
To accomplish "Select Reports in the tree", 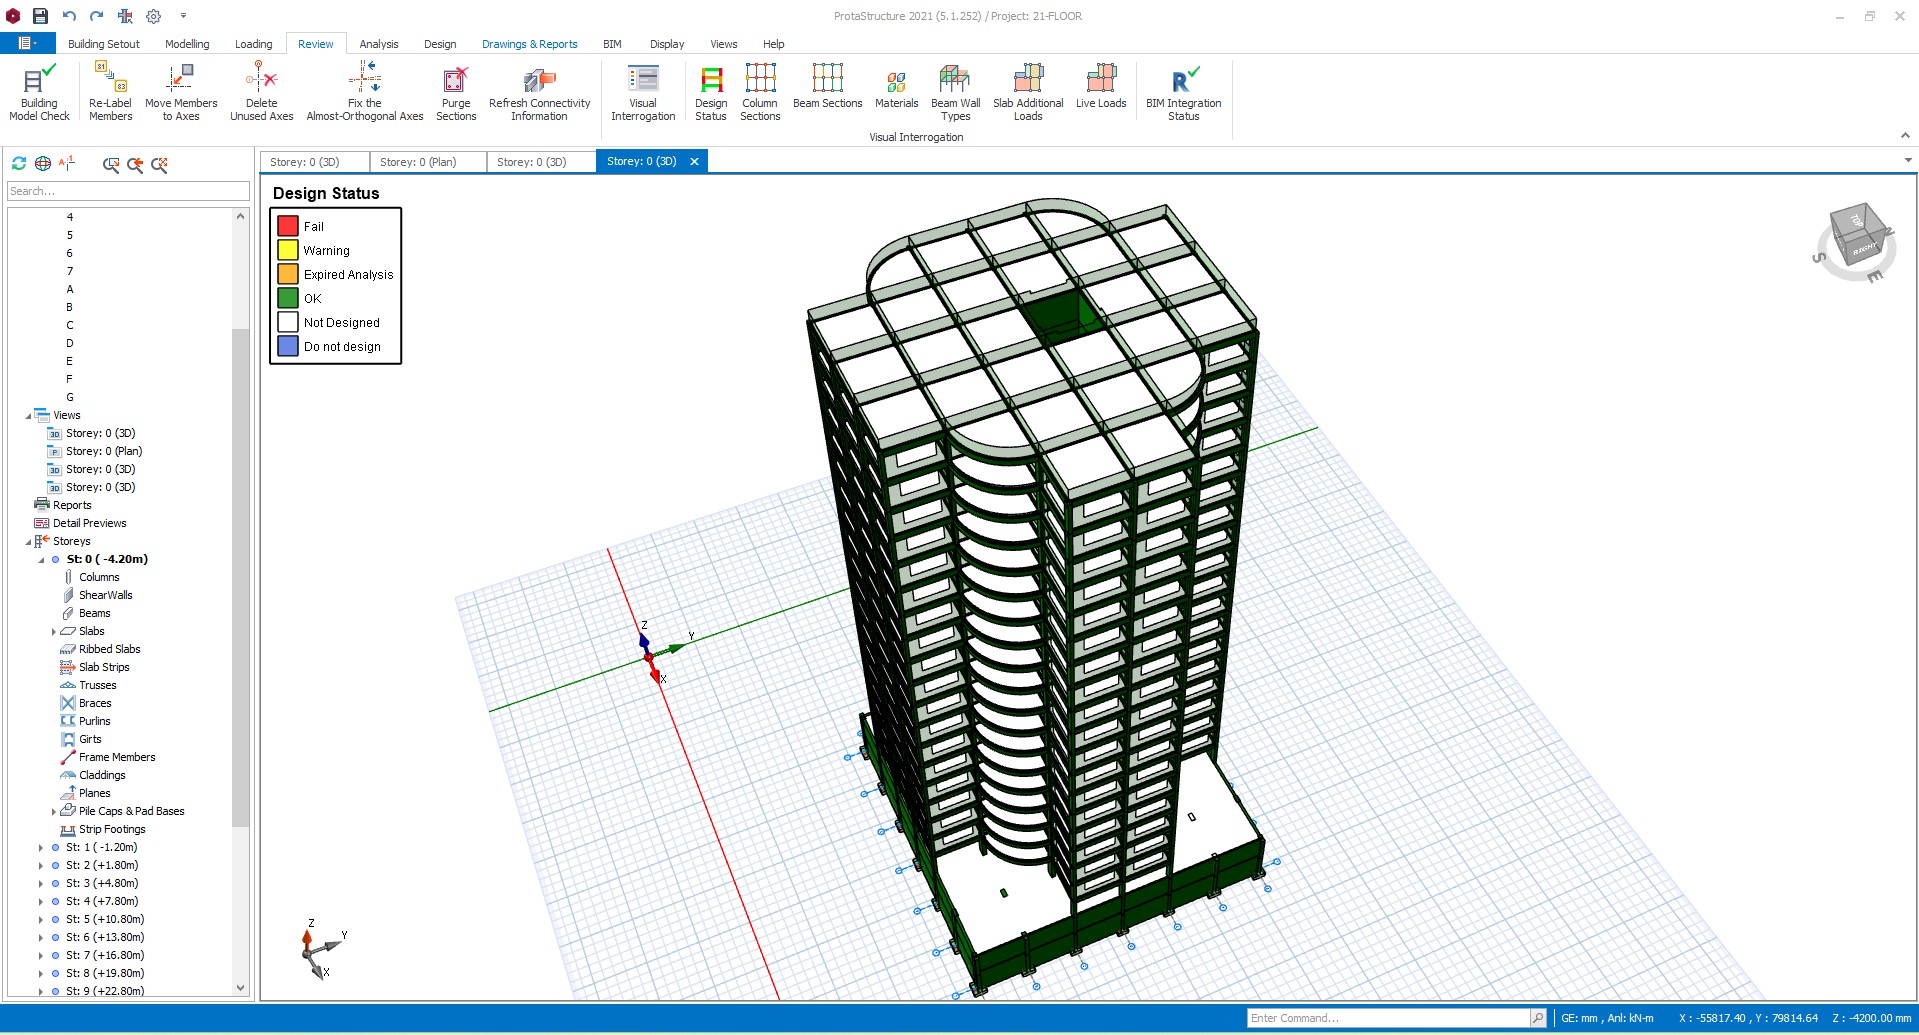I will 72,506.
